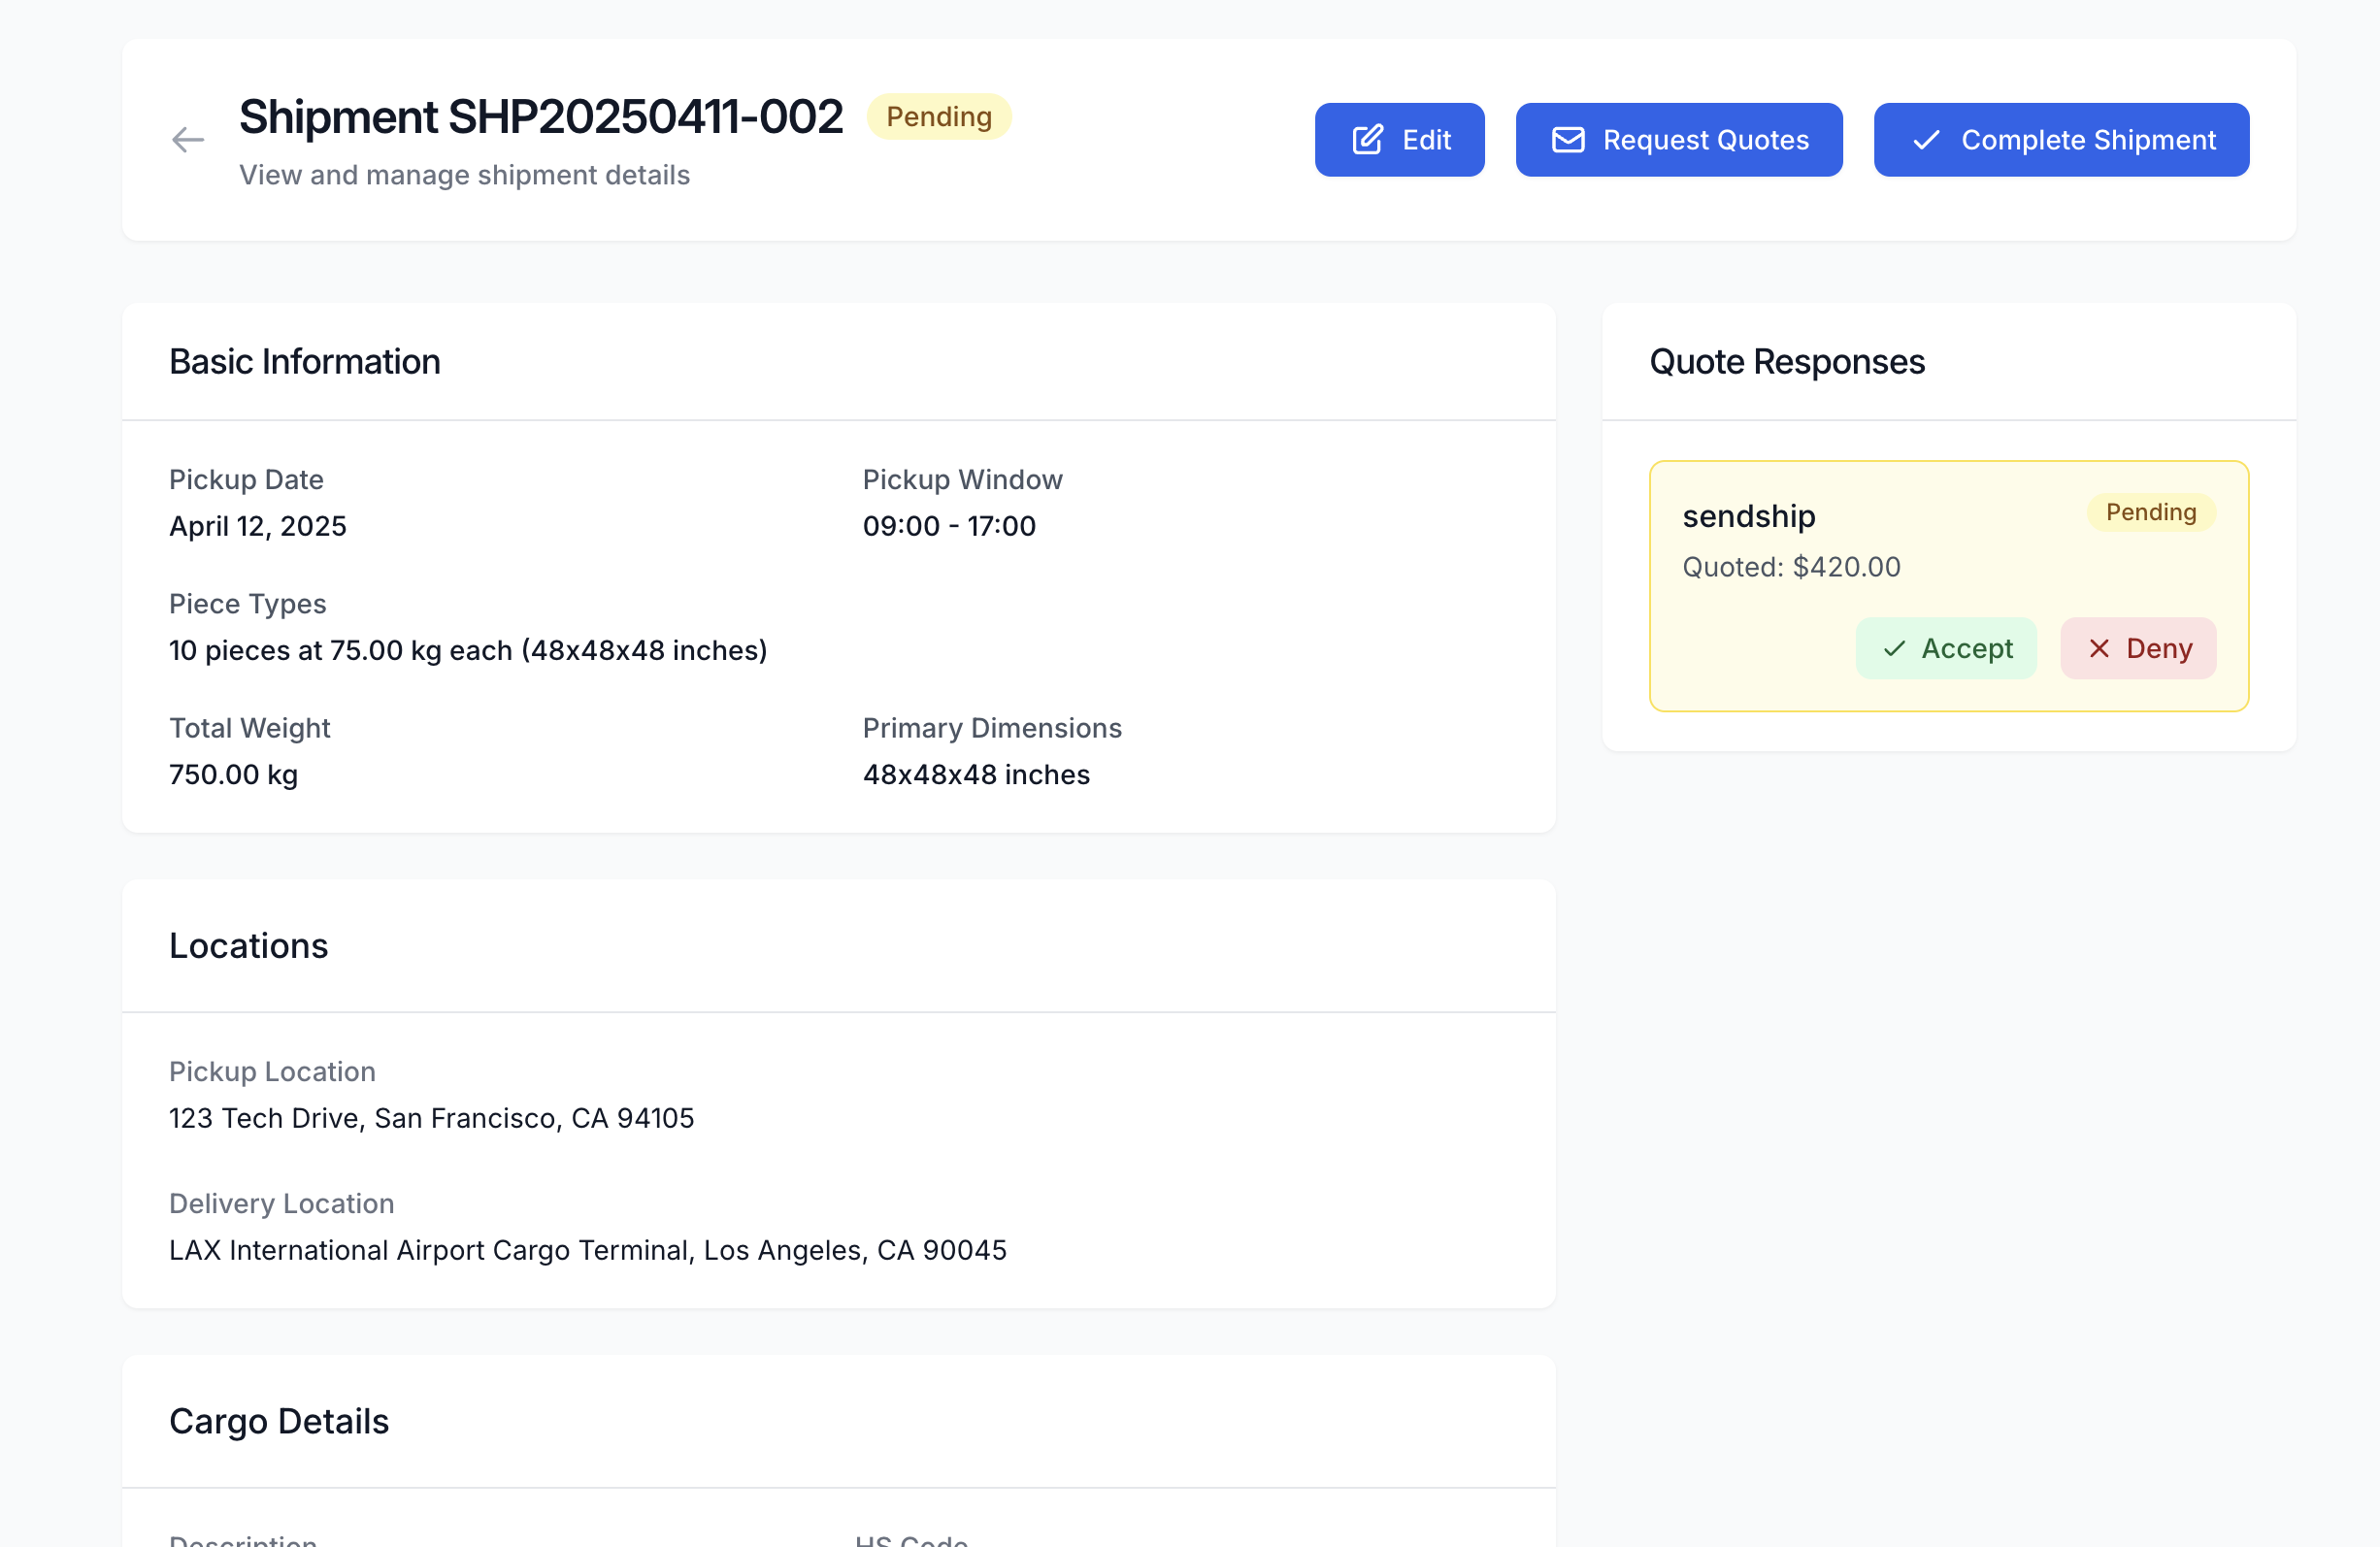
Task: Click the pickup address 123 Tech Drive
Action: pyautogui.click(x=431, y=1118)
